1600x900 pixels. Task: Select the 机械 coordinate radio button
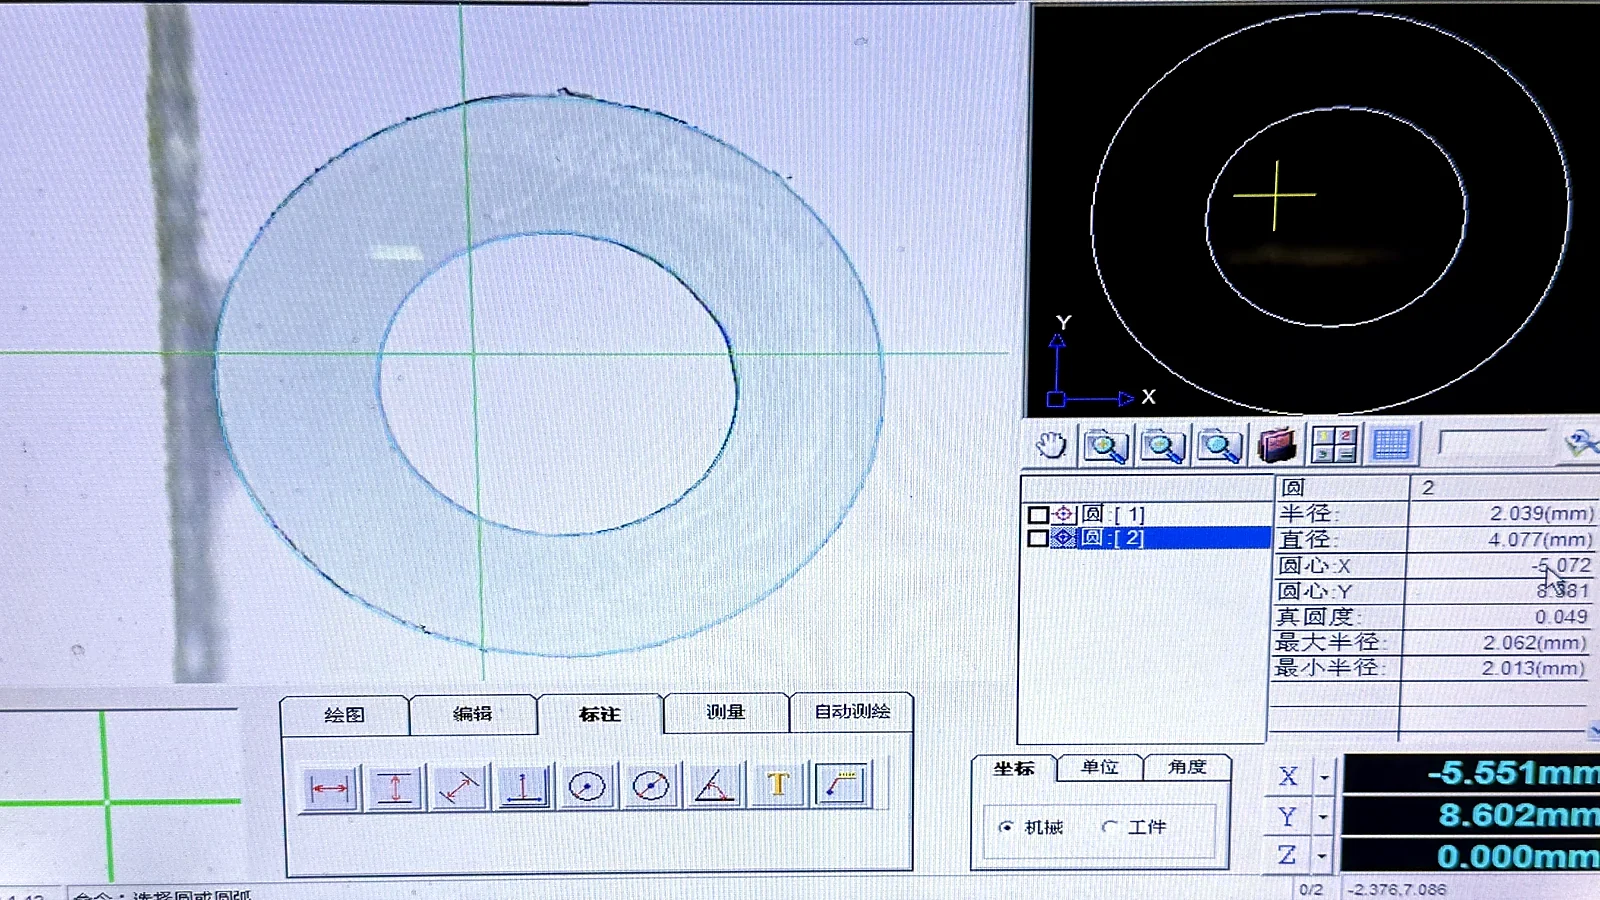click(x=1006, y=827)
